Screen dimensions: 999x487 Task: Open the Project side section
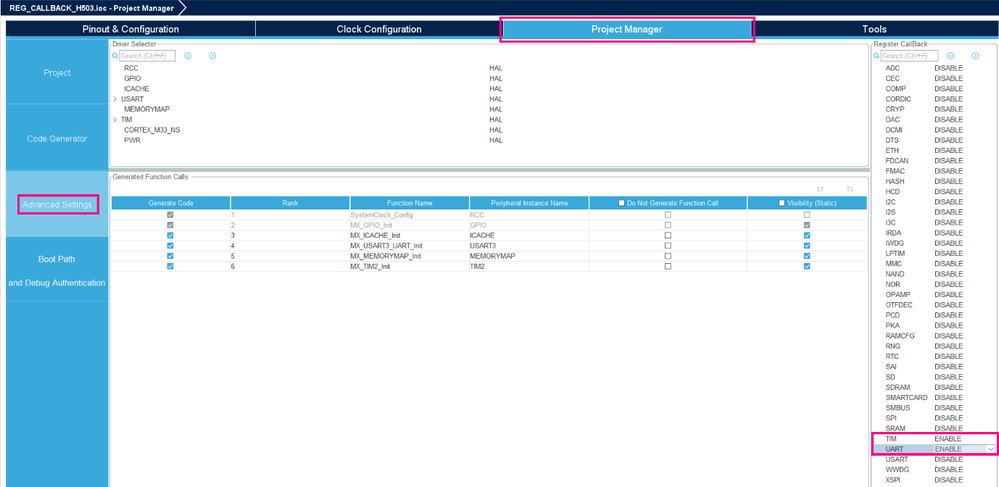pos(57,73)
